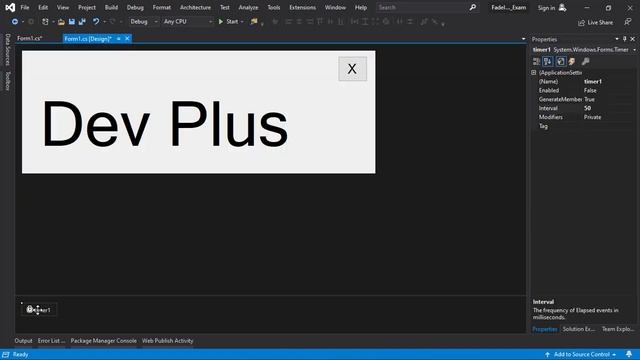Click the Navigate Backward toolbar icon
This screenshot has width=640, height=360.
[14, 22]
